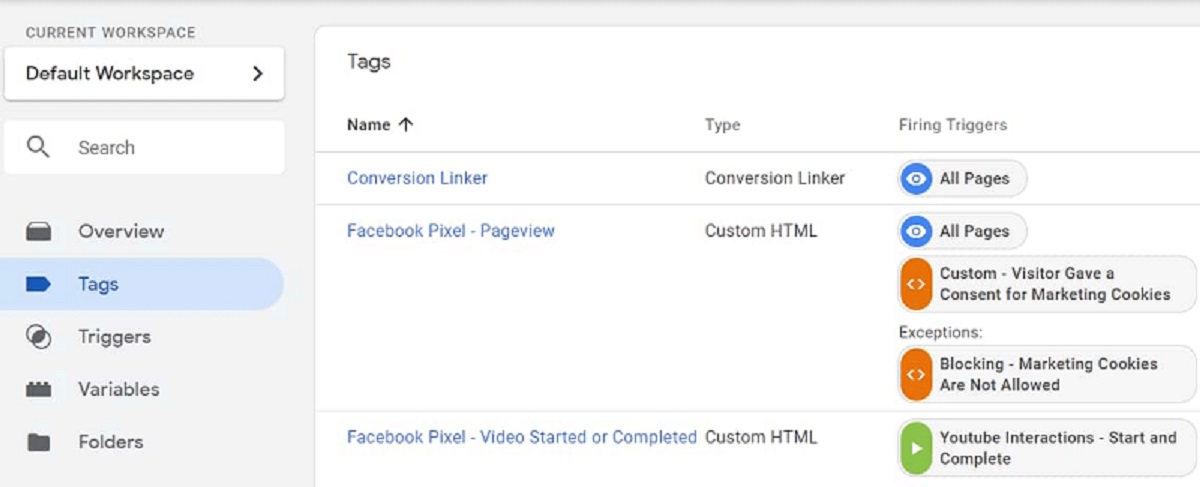Open the Facebook Pixel - Pageview tag
This screenshot has width=1200, height=487.
coord(450,231)
